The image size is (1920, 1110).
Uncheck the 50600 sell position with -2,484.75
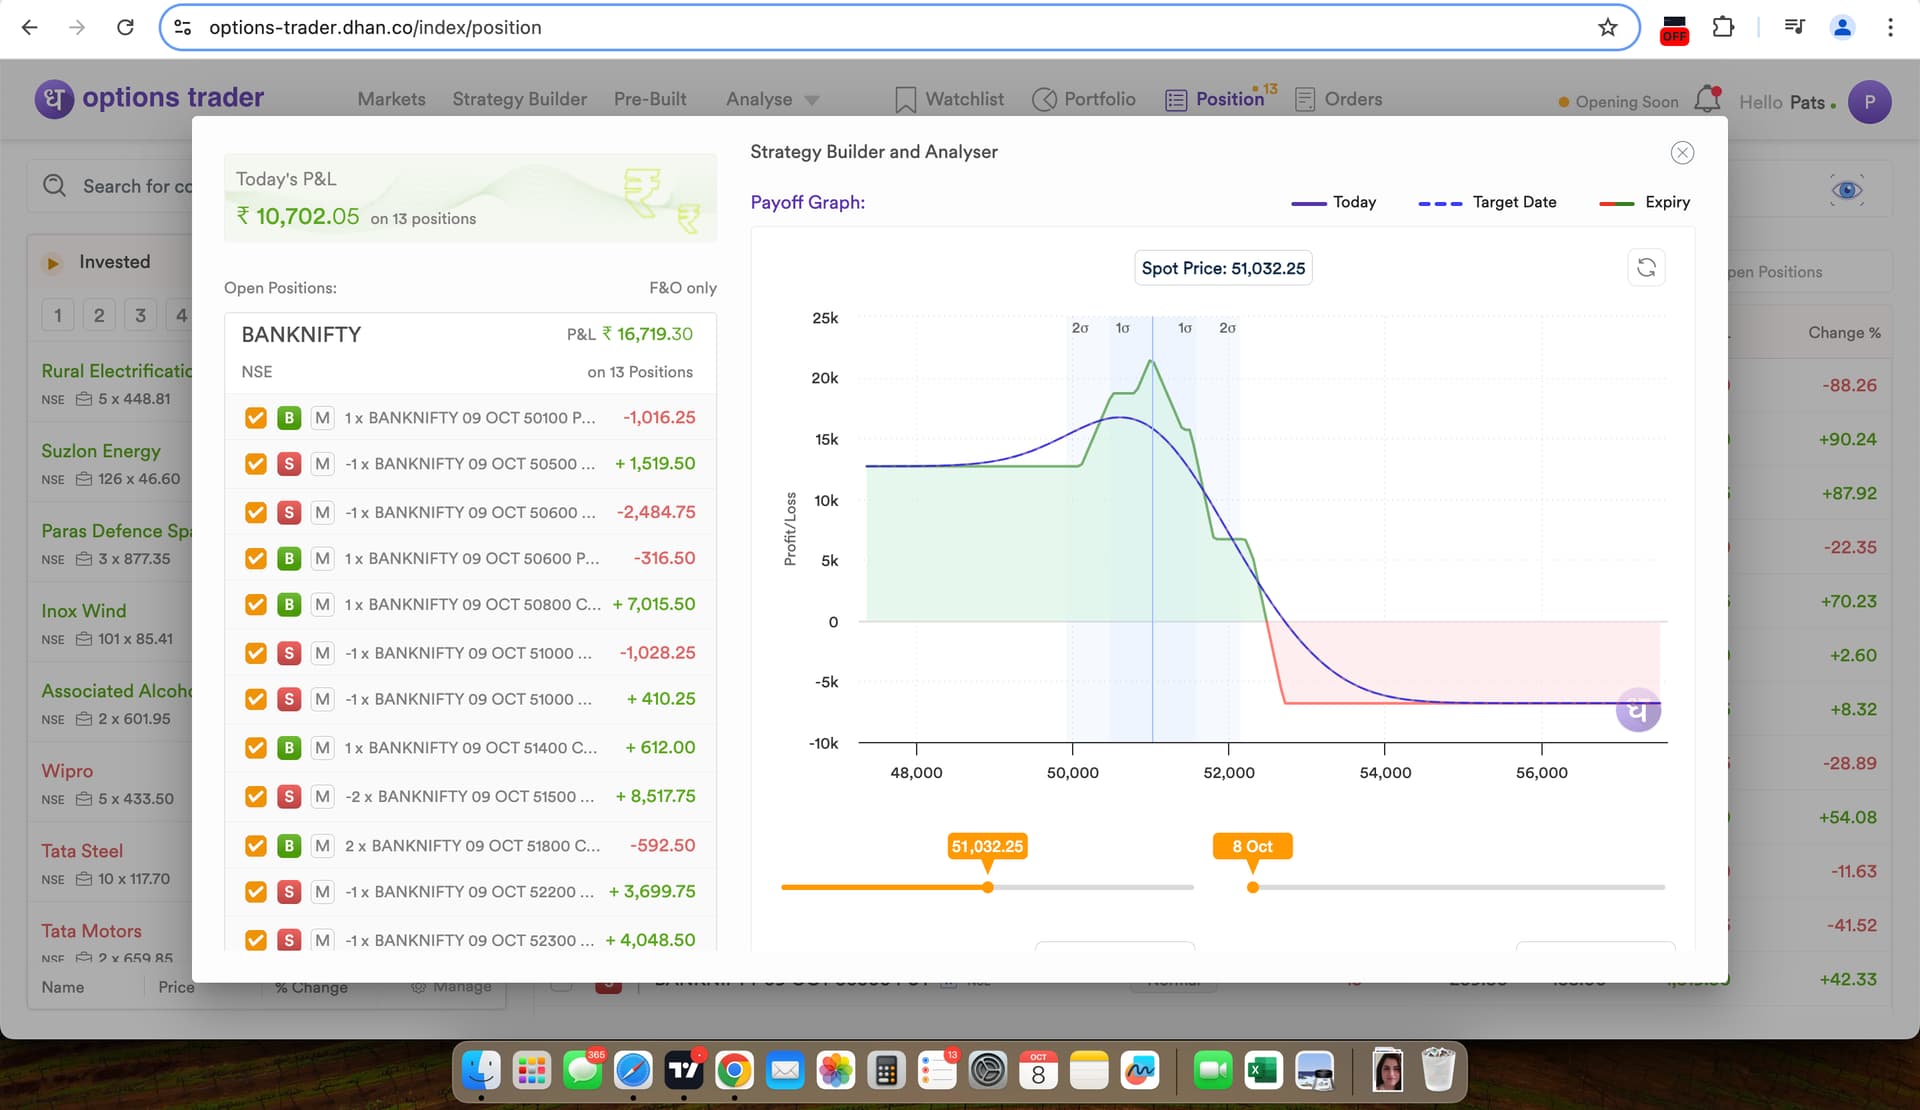tap(256, 512)
